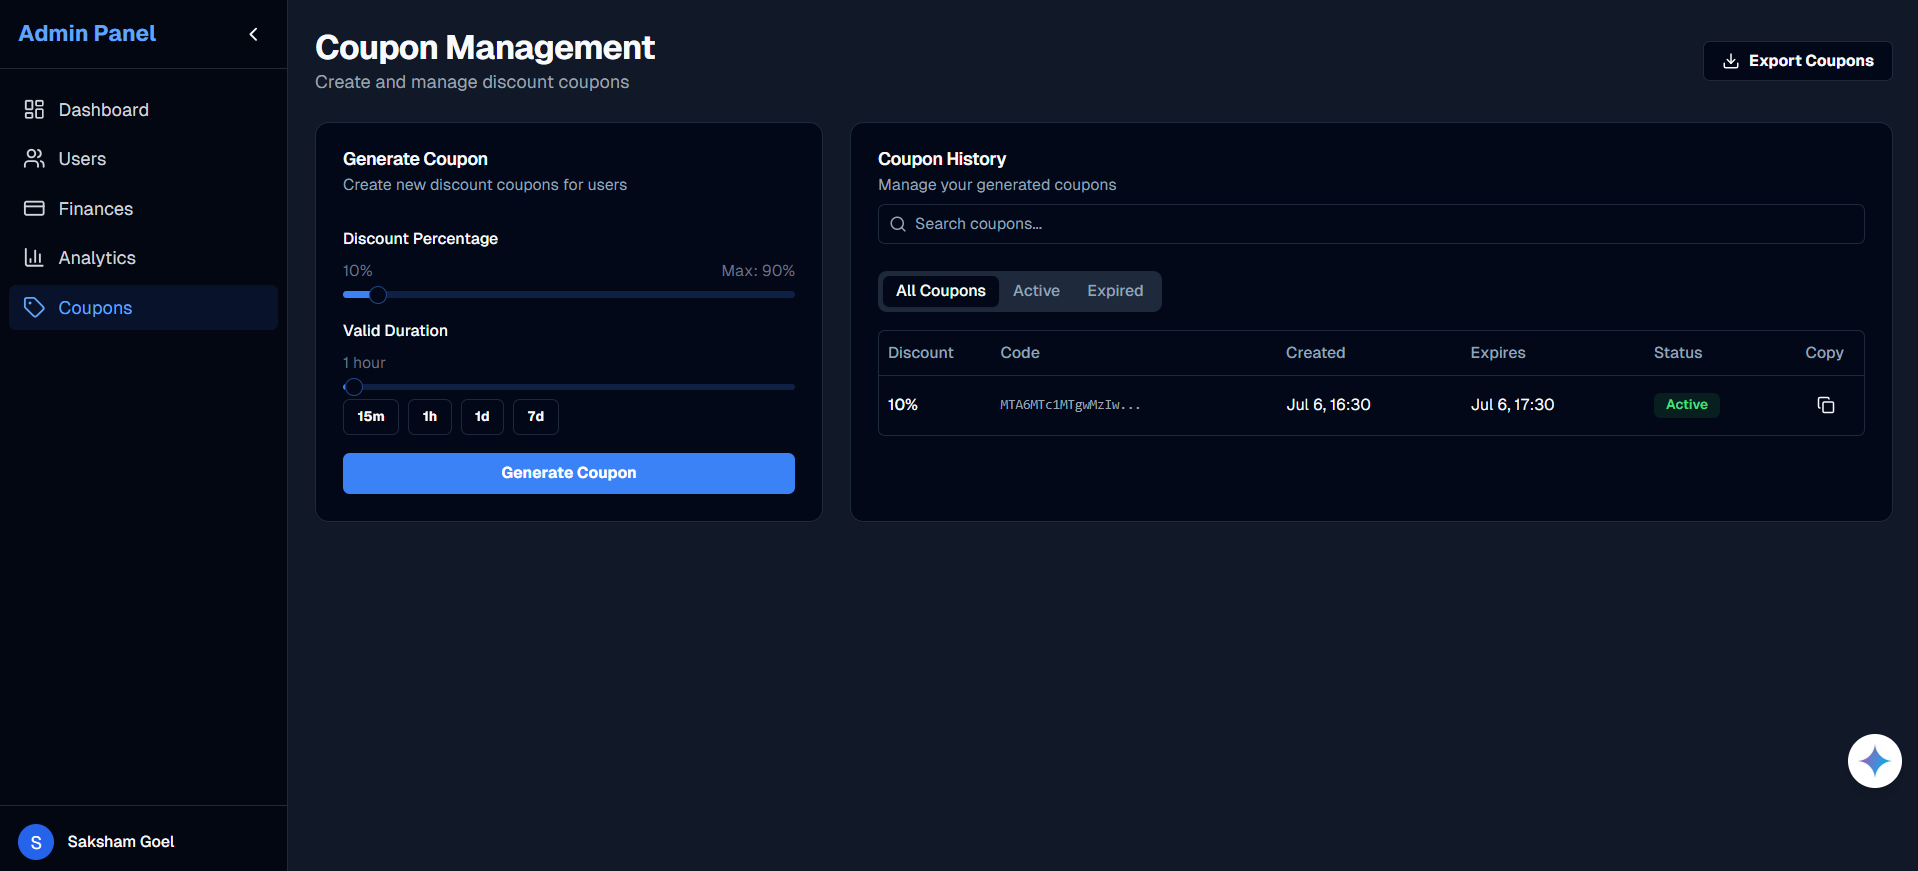Click the search magnifier icon

(898, 224)
